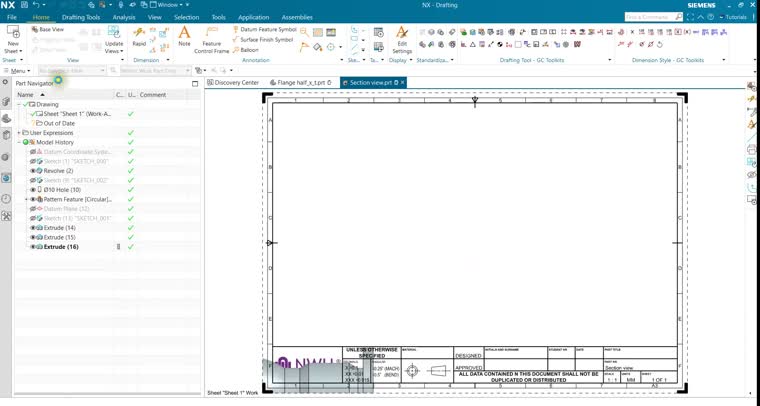The image size is (760, 406).
Task: Maximize the Part Navigator panel
Action: point(195,83)
